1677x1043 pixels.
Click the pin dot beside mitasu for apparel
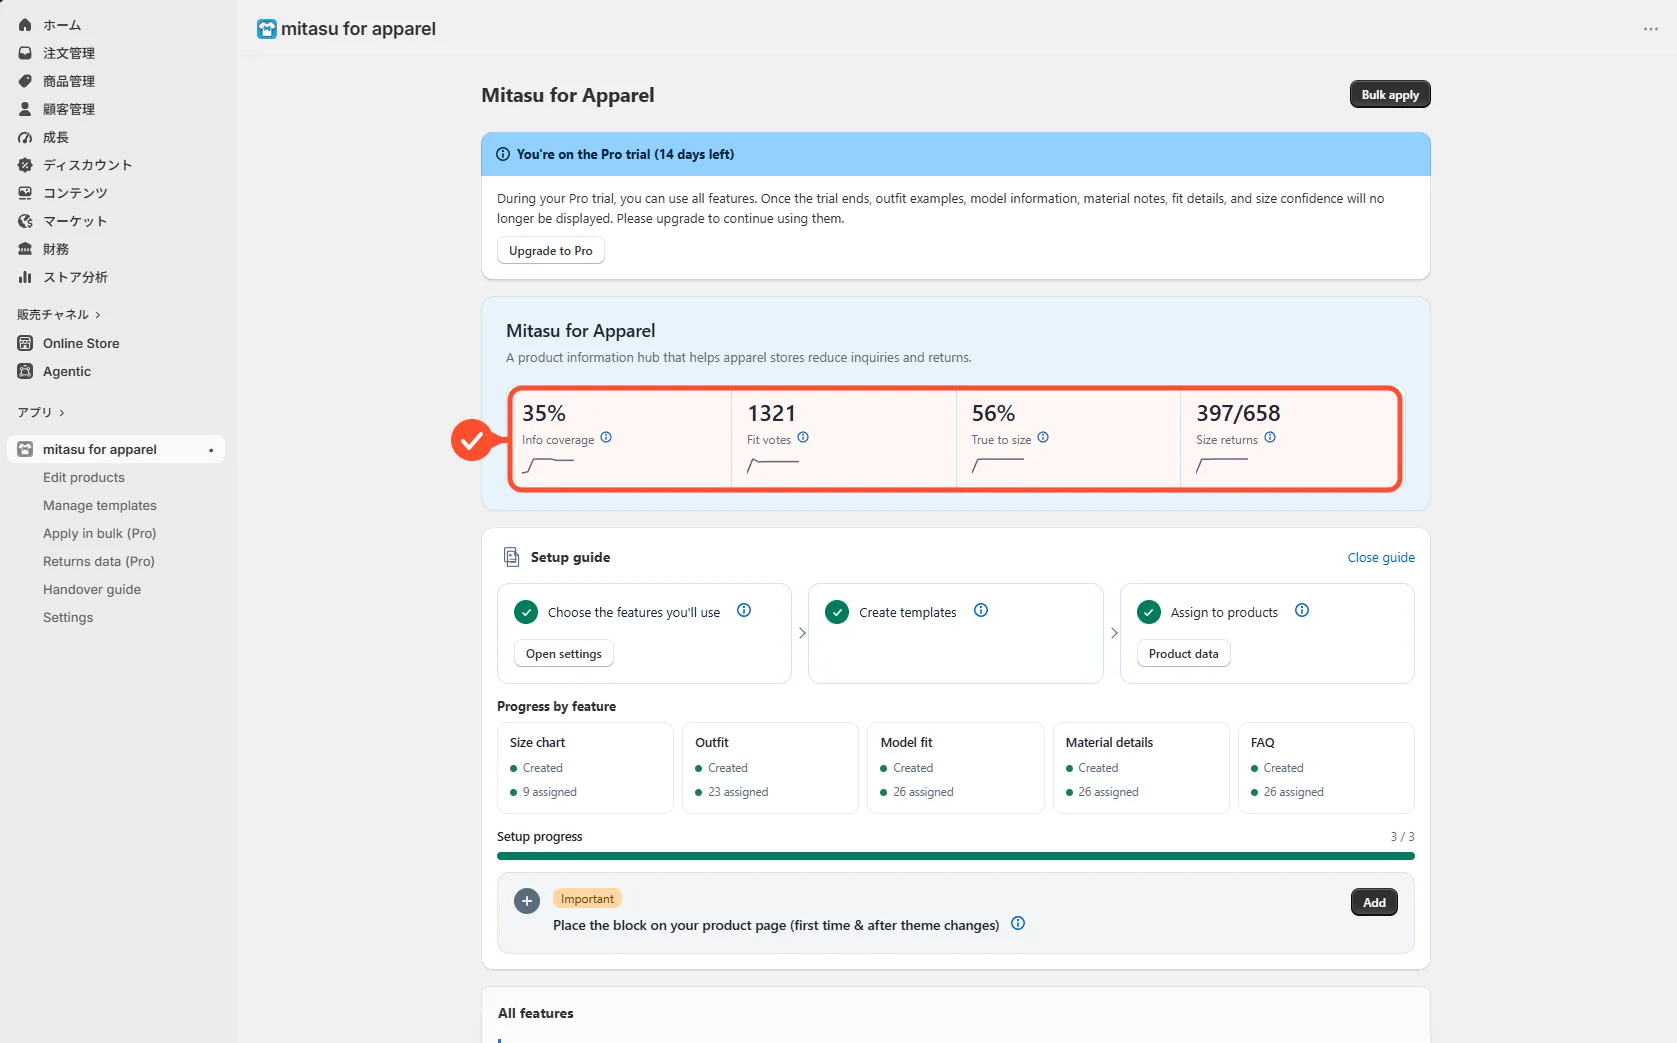tap(211, 450)
